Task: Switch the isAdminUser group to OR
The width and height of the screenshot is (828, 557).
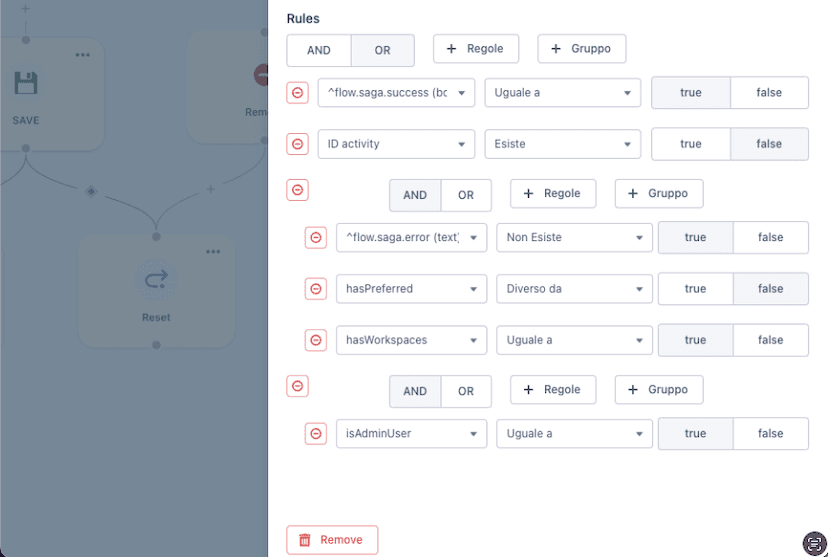Action: click(x=466, y=391)
